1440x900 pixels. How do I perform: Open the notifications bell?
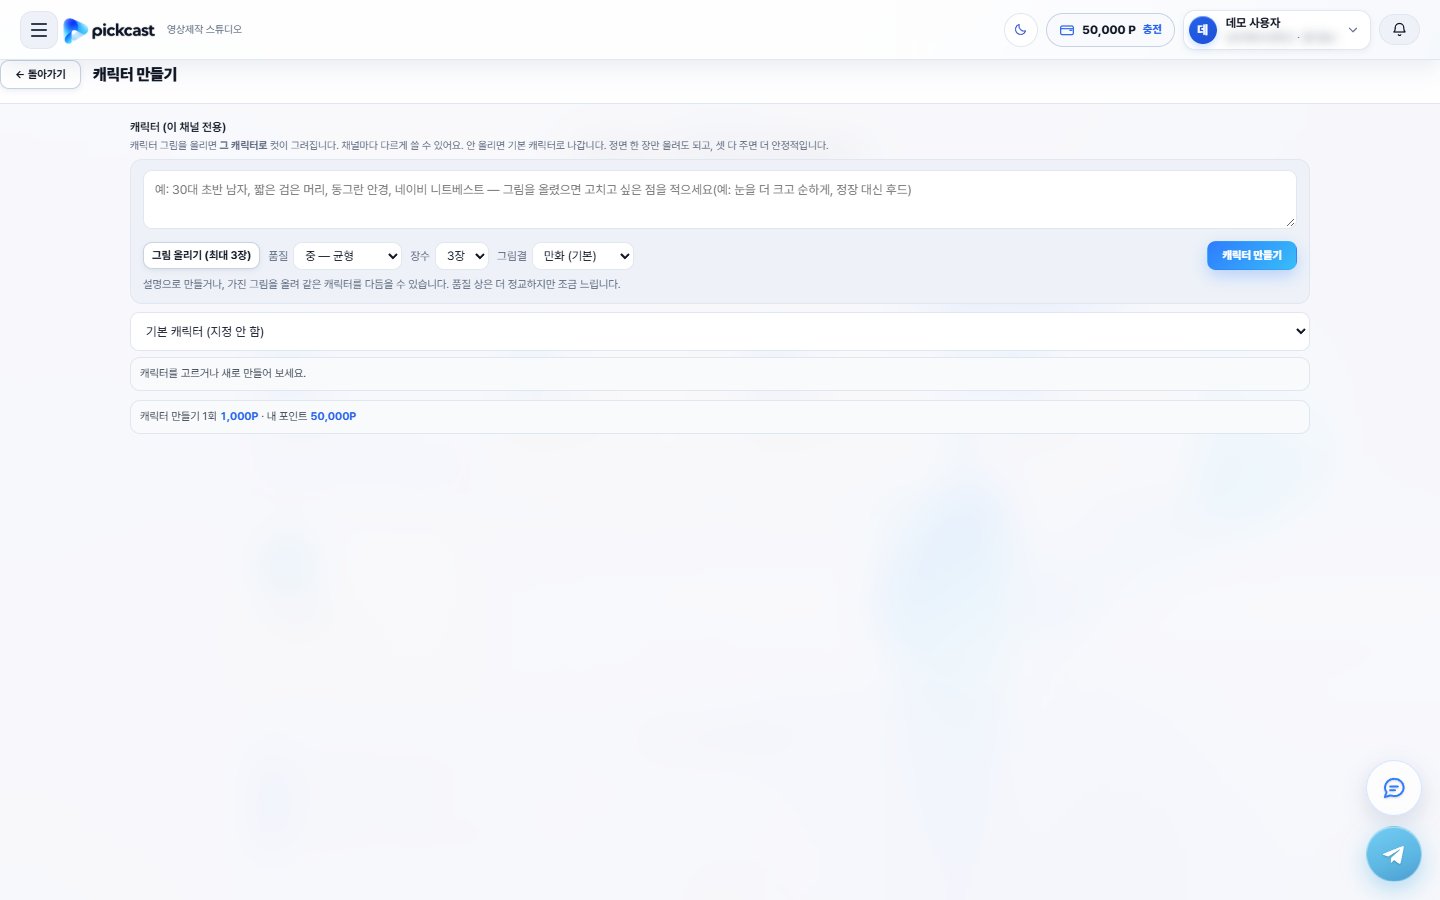coord(1399,30)
